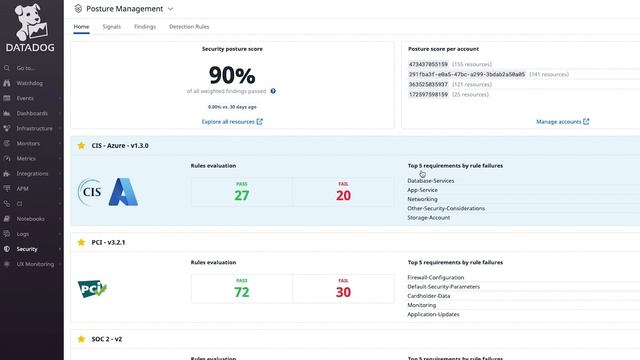Screen dimensions: 640x360
Task: Select App-Service requirement
Action: tap(422, 190)
